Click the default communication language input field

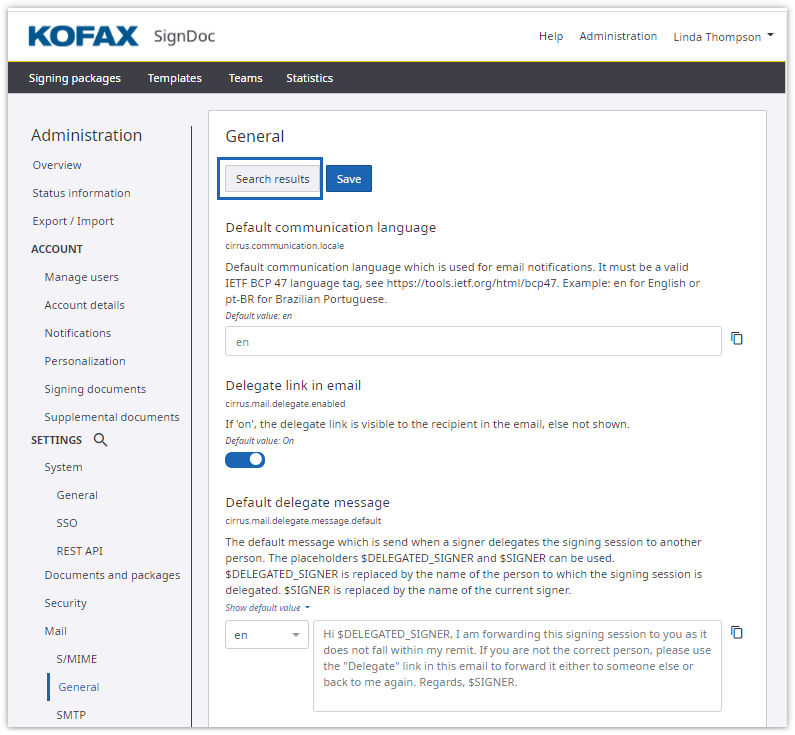[x=473, y=342]
